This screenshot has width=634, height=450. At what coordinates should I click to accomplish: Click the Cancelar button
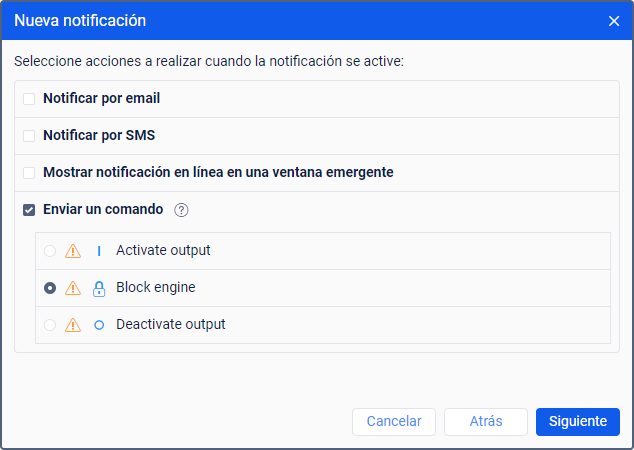tap(394, 422)
